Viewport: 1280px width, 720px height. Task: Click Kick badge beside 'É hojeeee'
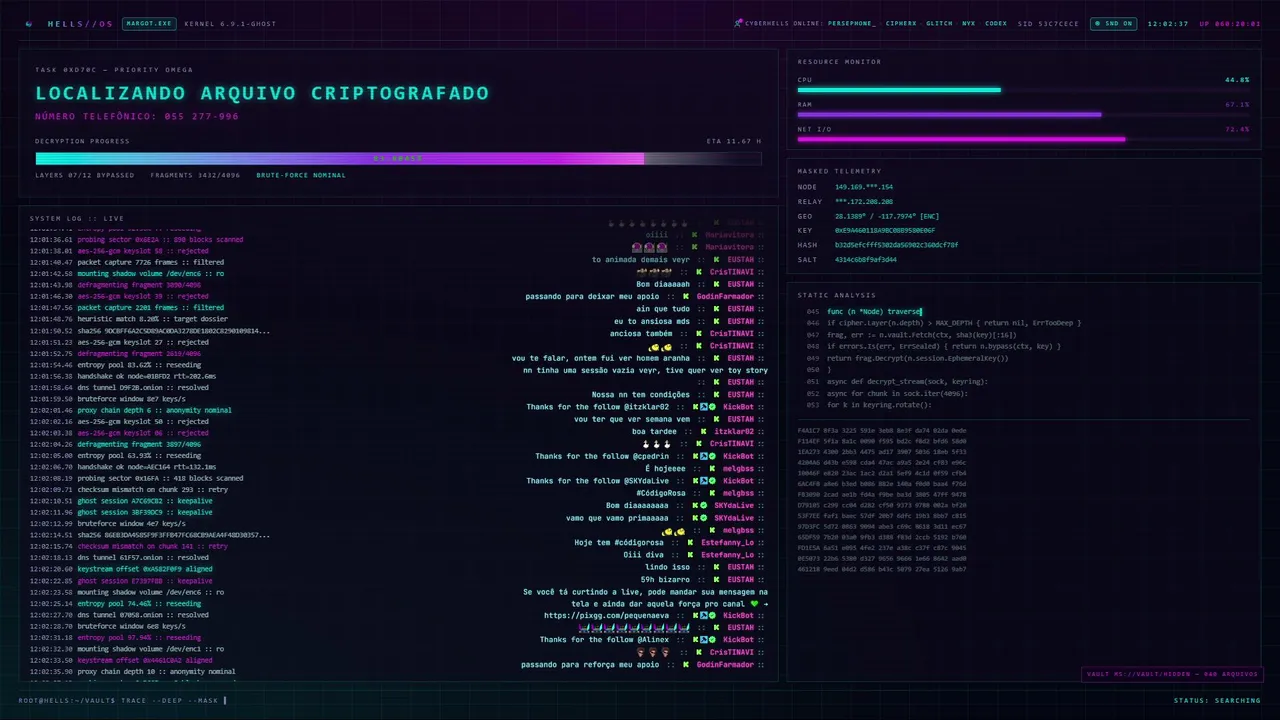click(712, 468)
